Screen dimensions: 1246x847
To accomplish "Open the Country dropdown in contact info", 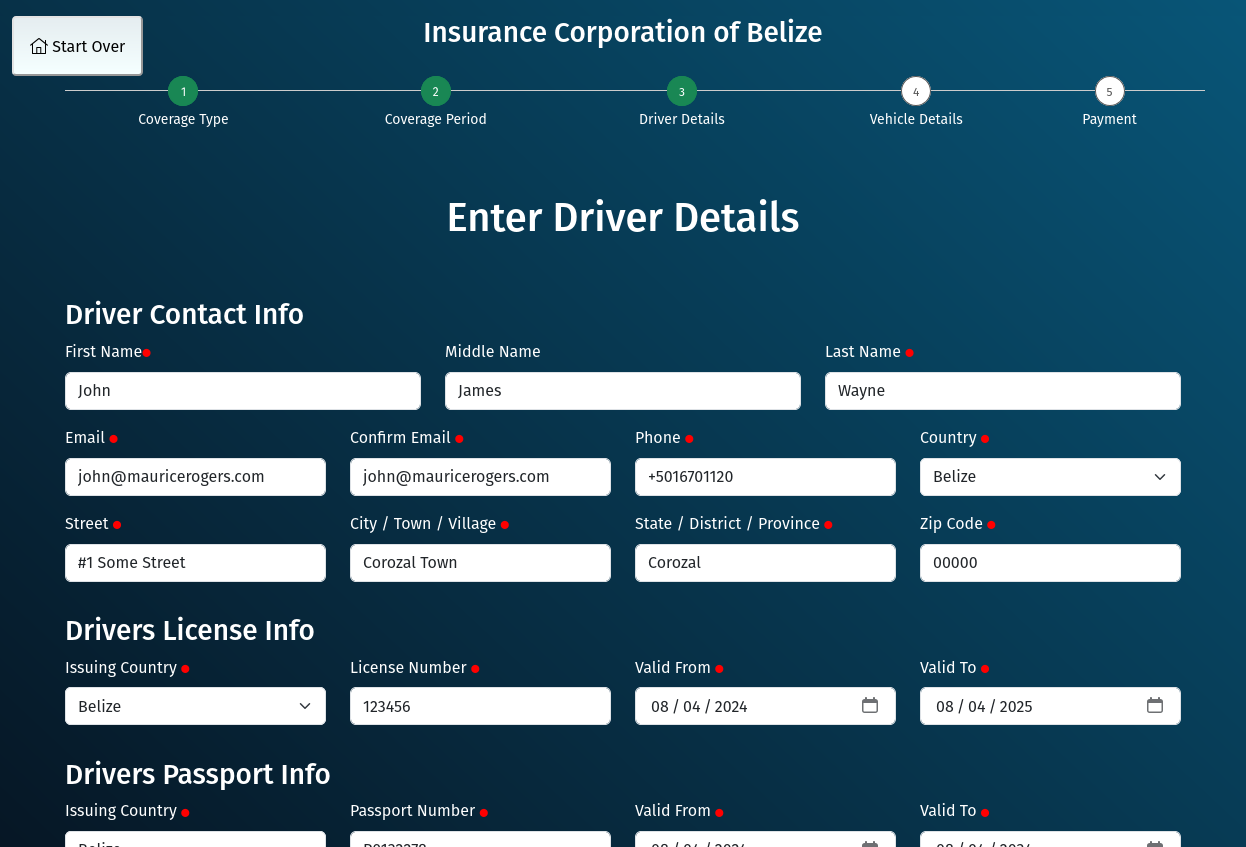I will pyautogui.click(x=1050, y=477).
